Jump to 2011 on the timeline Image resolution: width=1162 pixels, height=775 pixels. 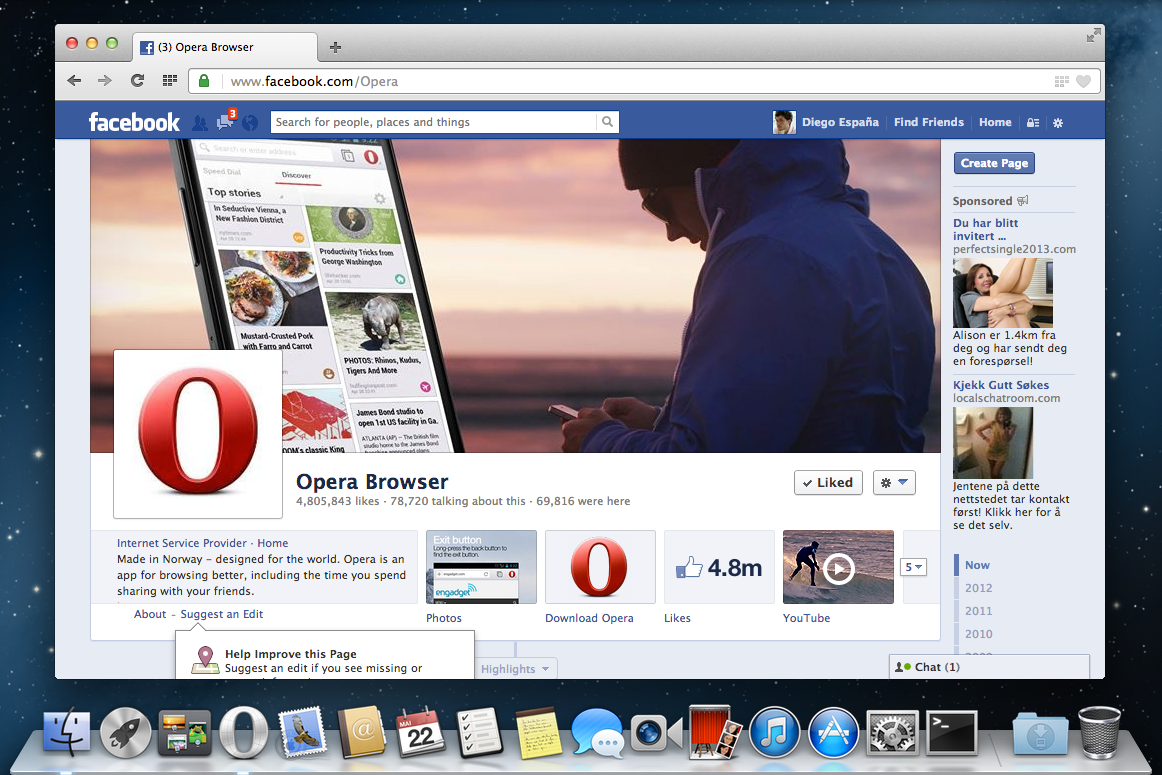pyautogui.click(x=978, y=611)
